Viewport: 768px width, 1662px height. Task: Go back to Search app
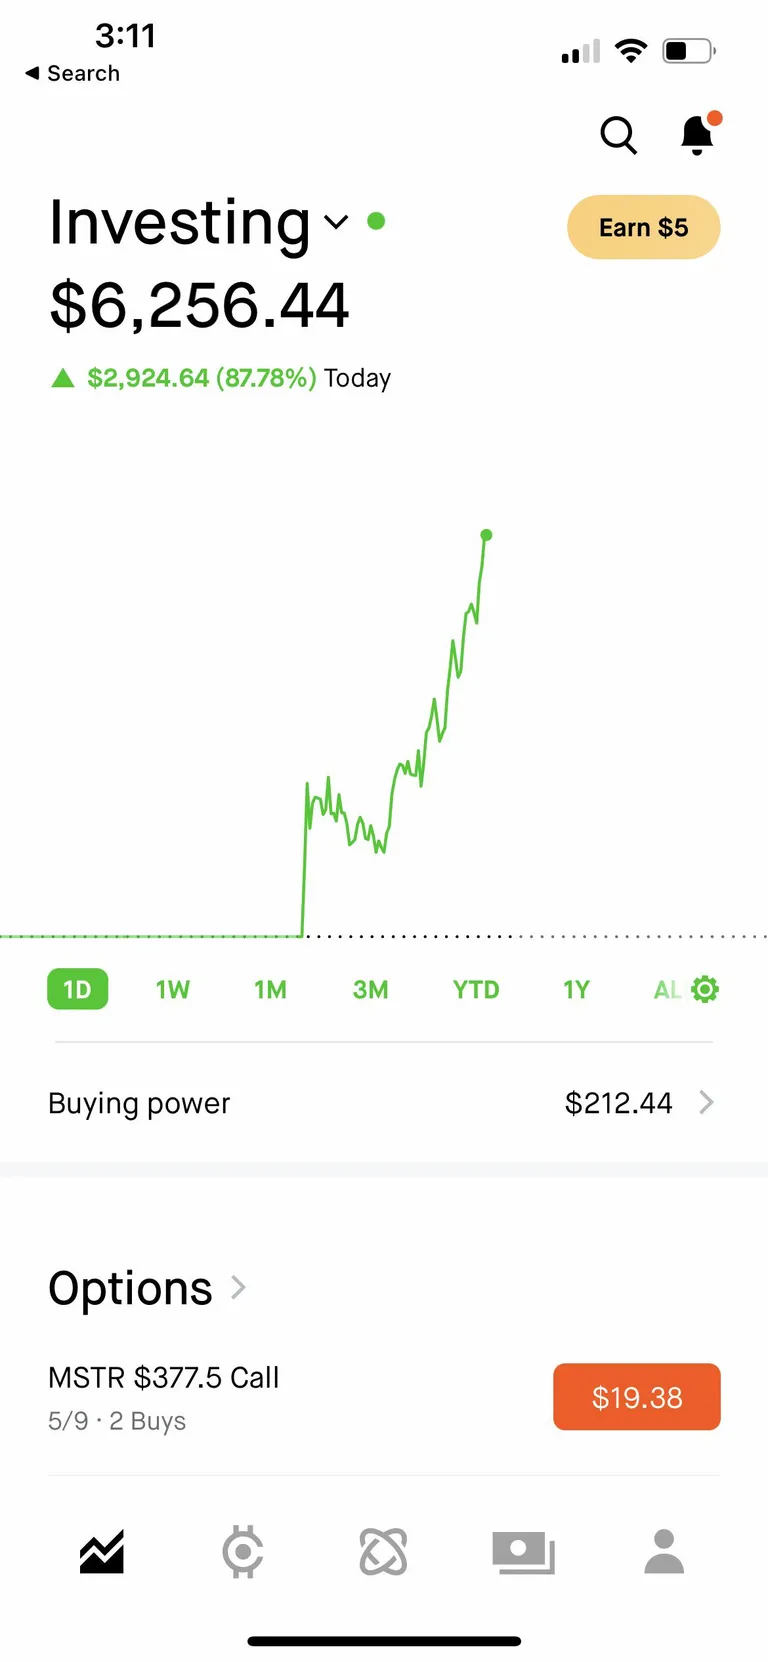coord(72,73)
